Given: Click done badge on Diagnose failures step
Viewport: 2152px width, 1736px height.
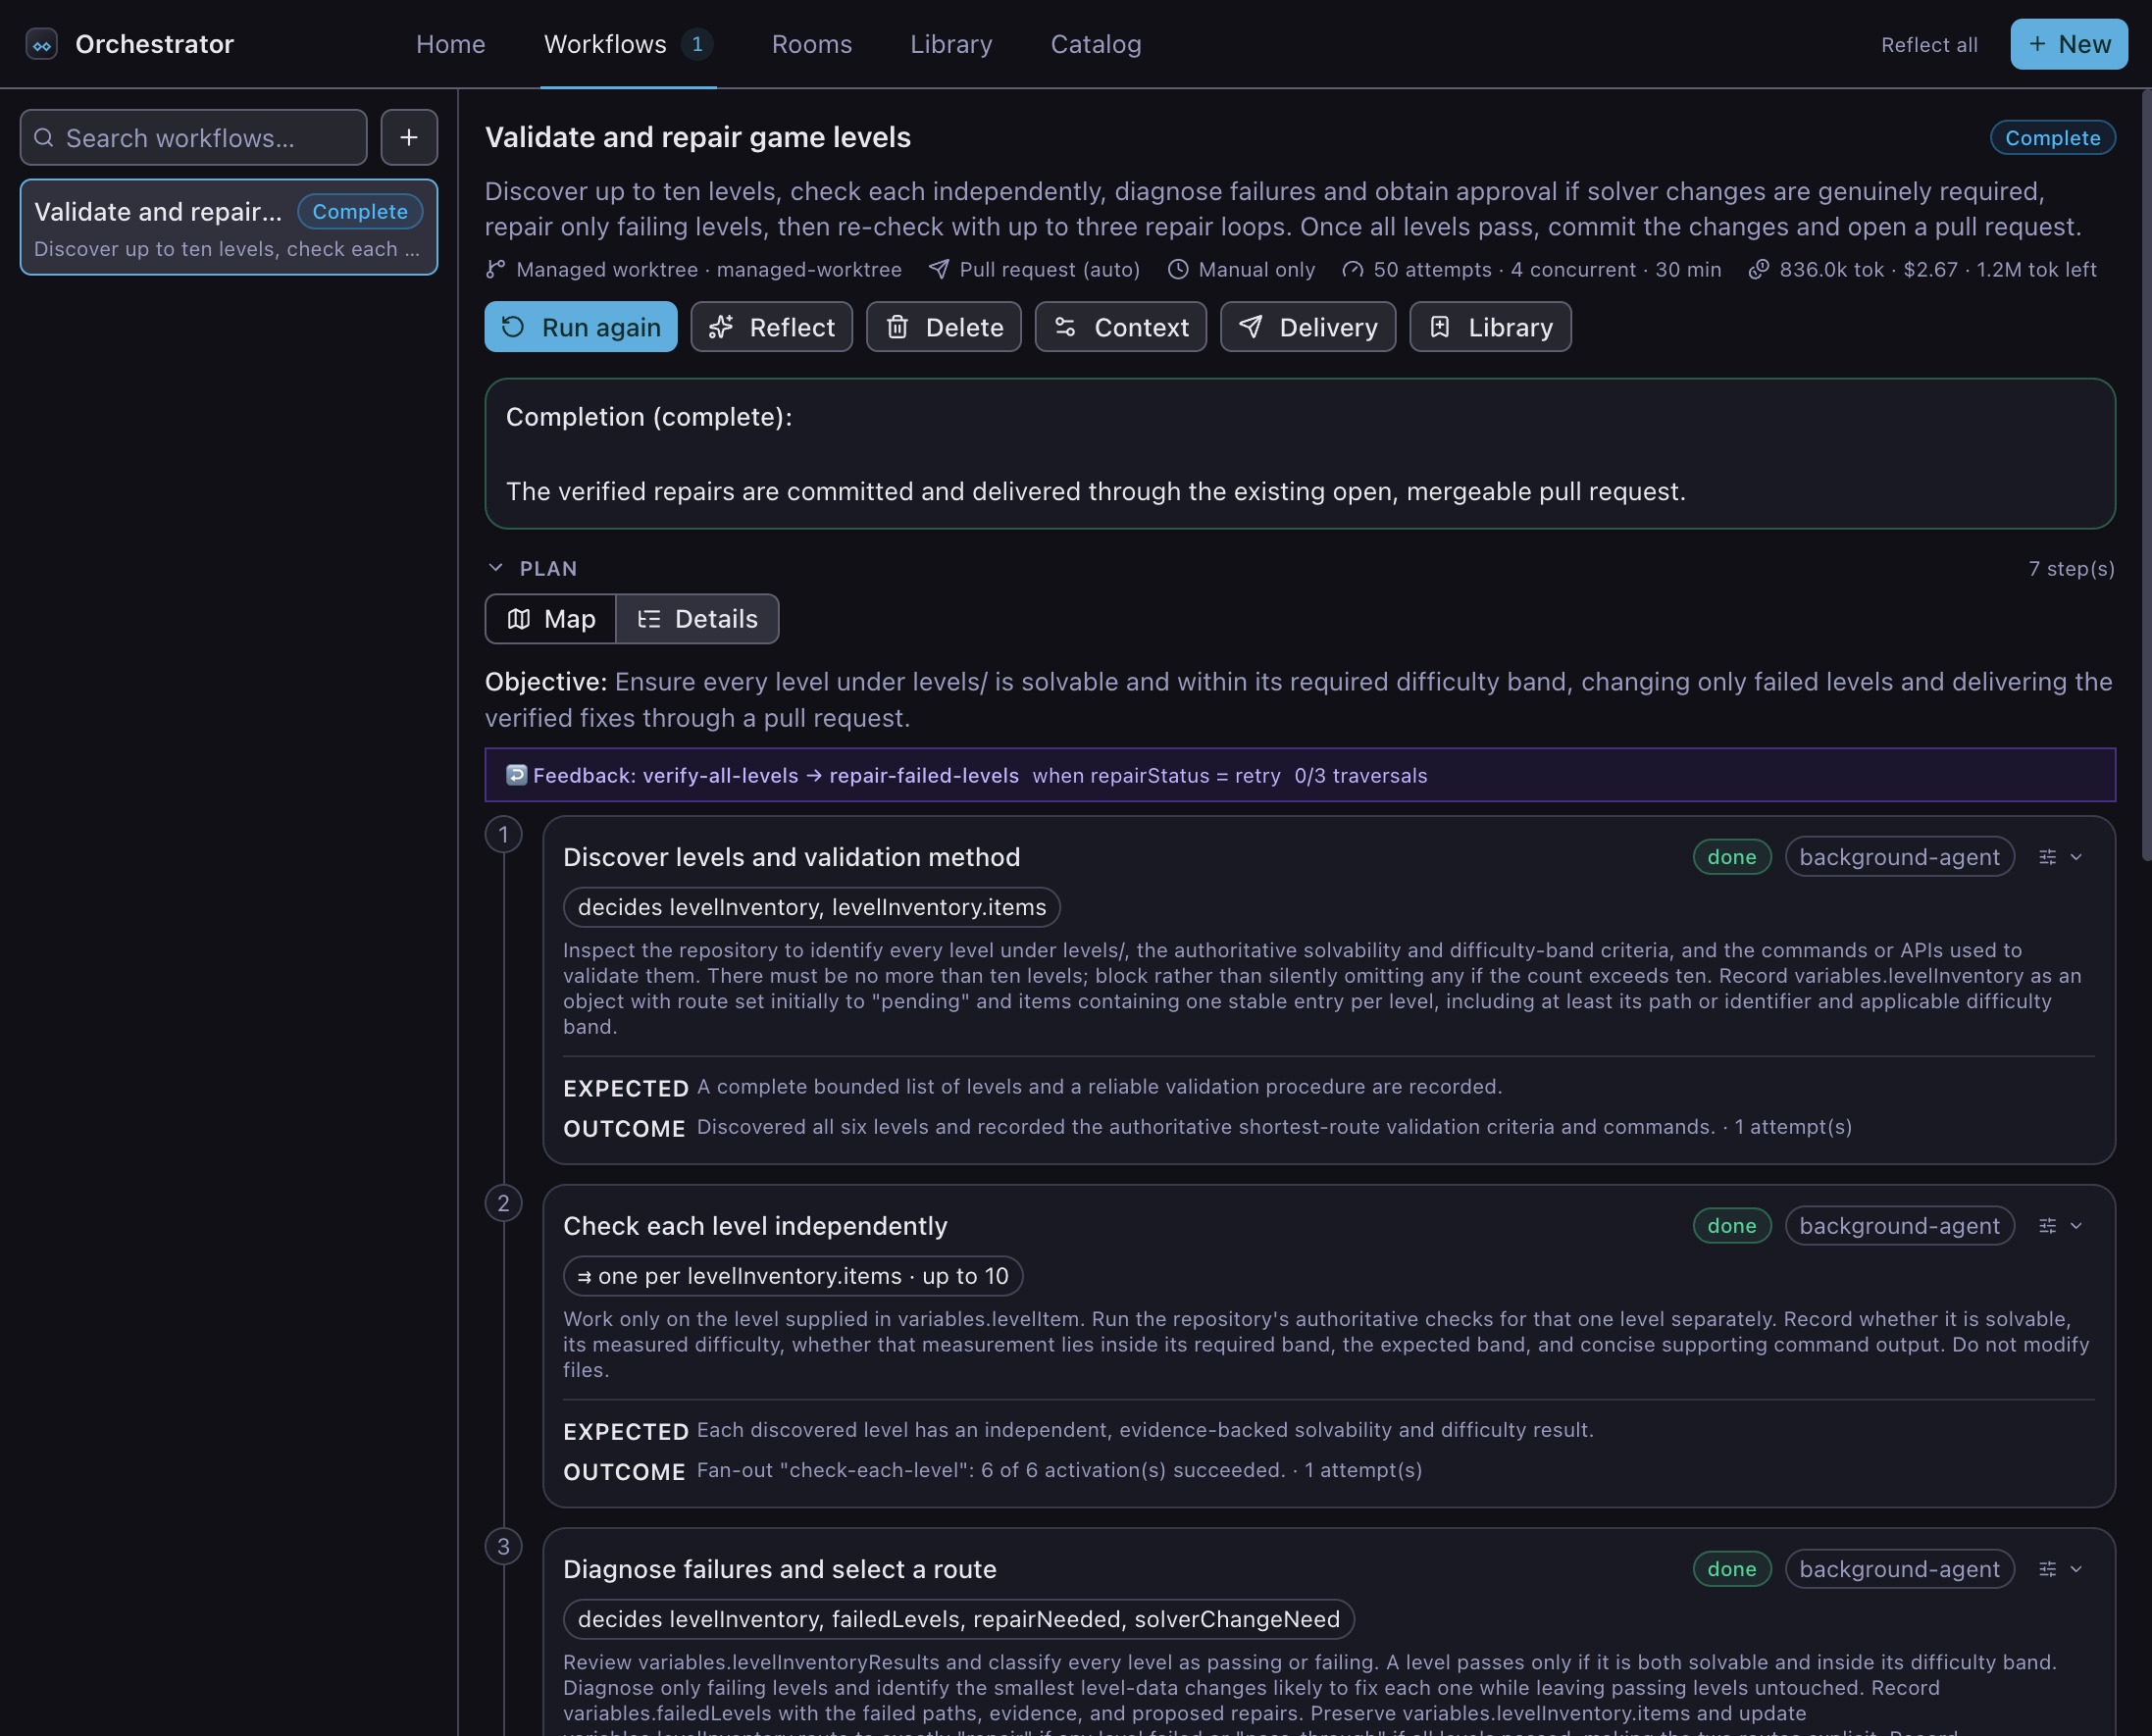Looking at the screenshot, I should point(1731,1569).
